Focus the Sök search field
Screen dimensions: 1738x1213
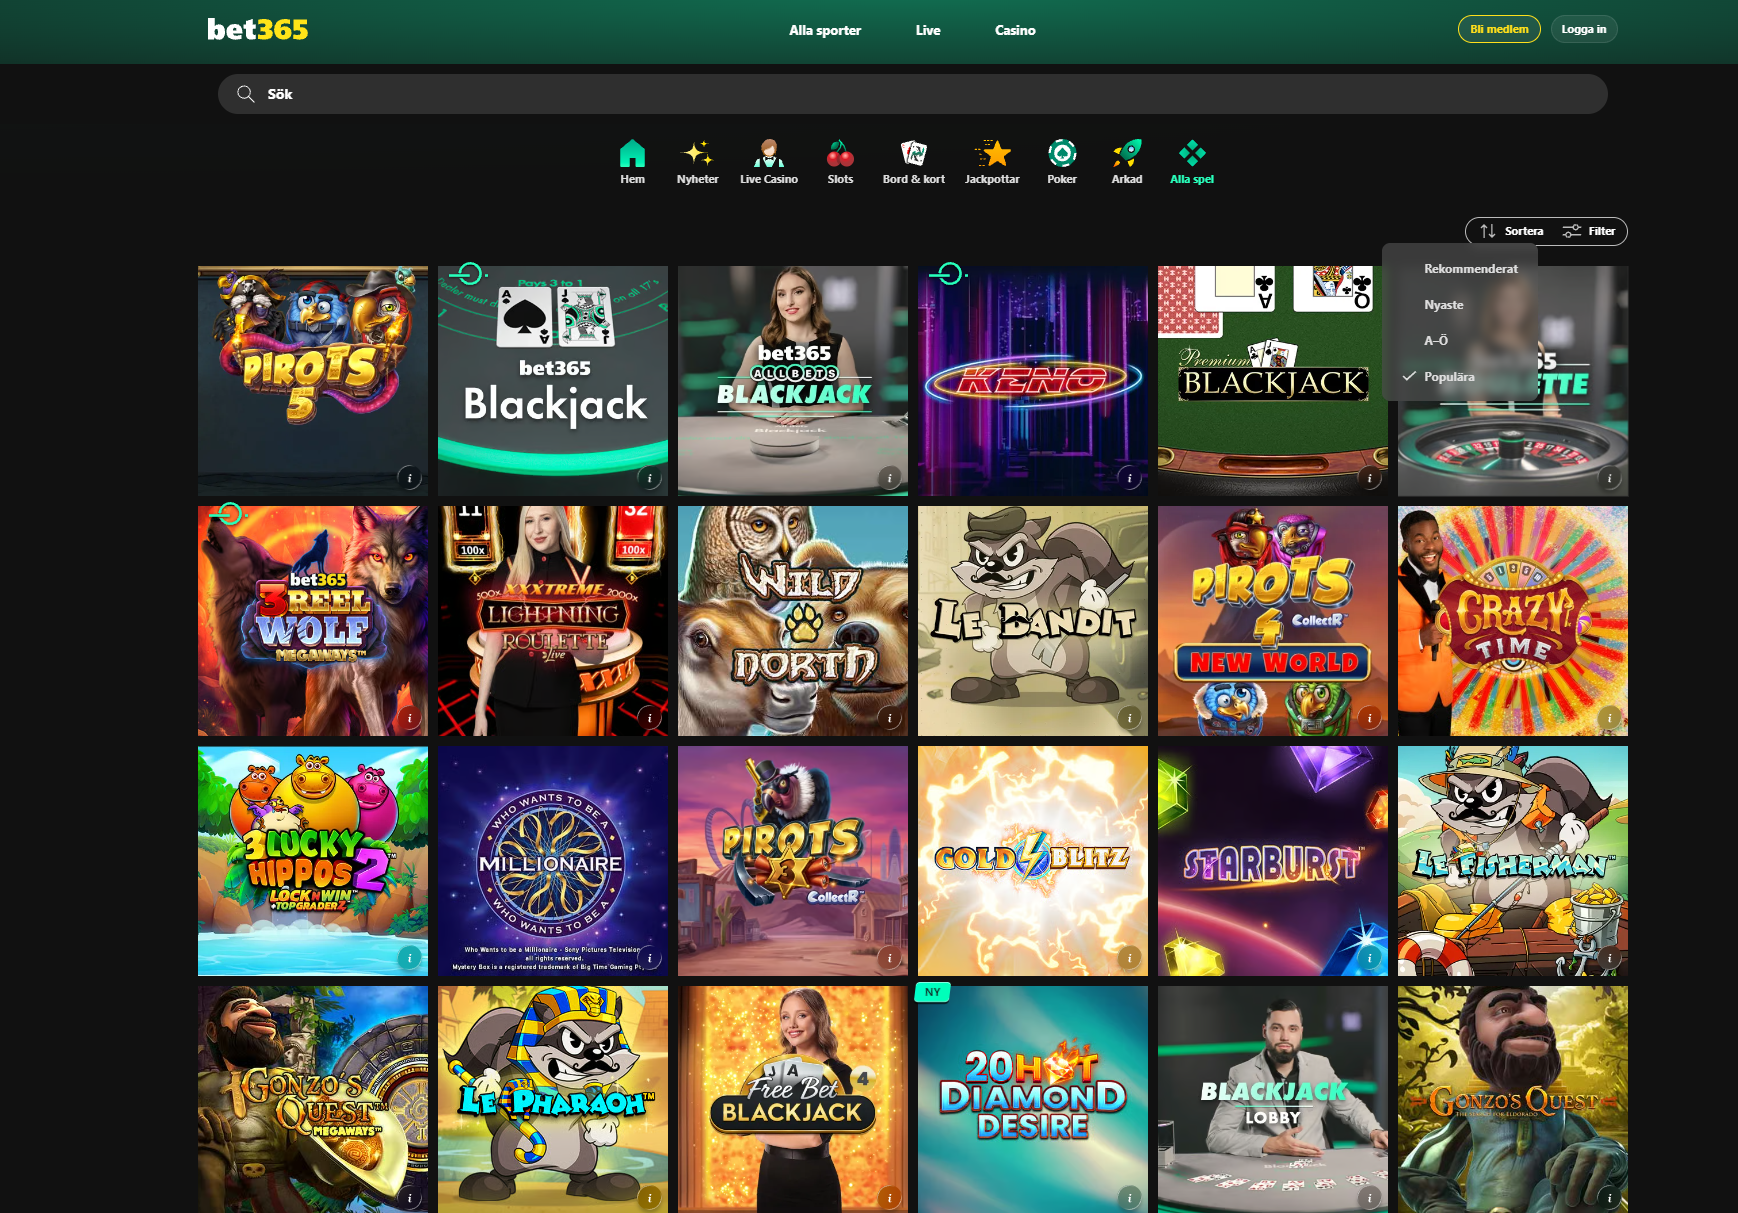[x=912, y=94]
